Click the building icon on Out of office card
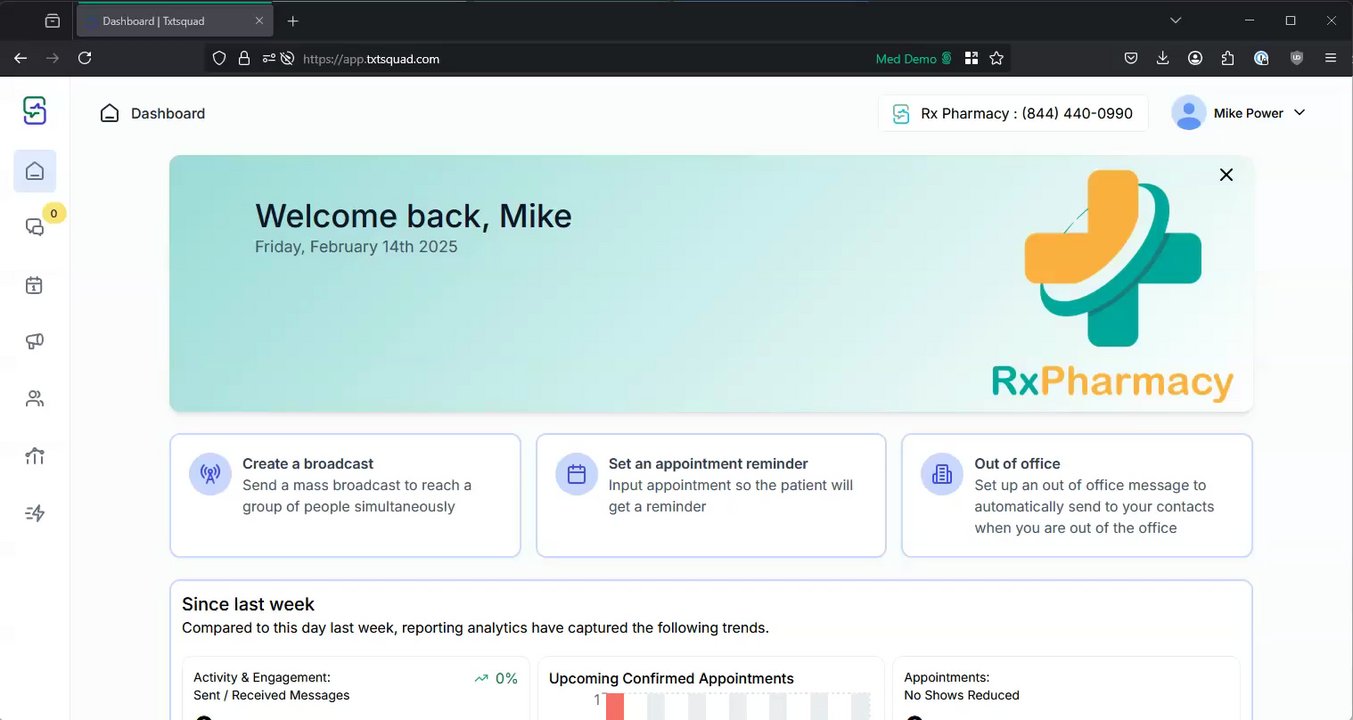The image size is (1353, 720). point(942,474)
